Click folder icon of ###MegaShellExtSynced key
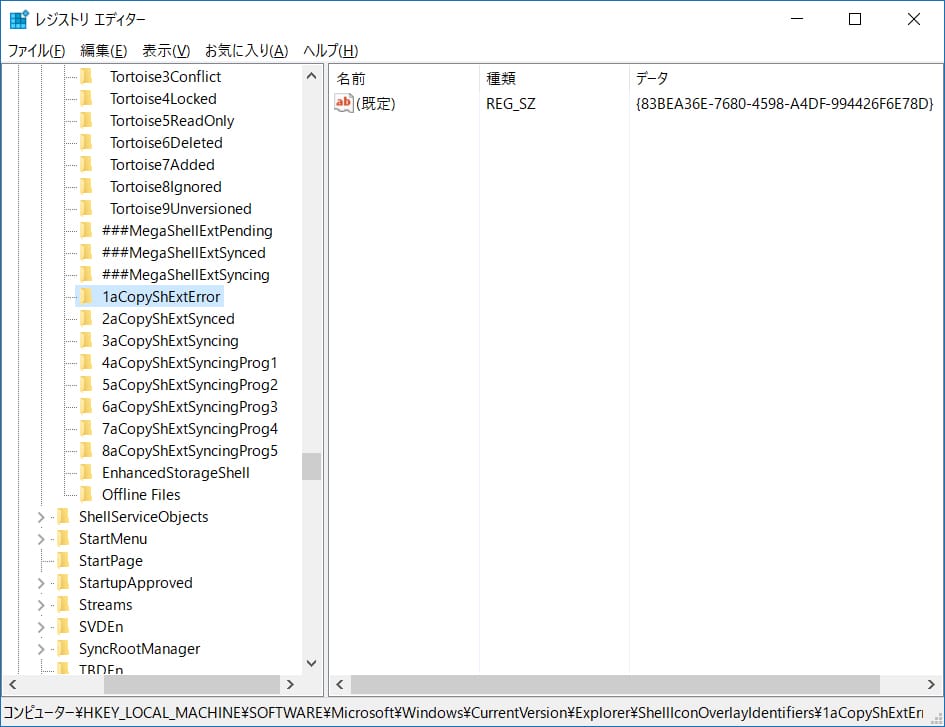 pyautogui.click(x=87, y=253)
